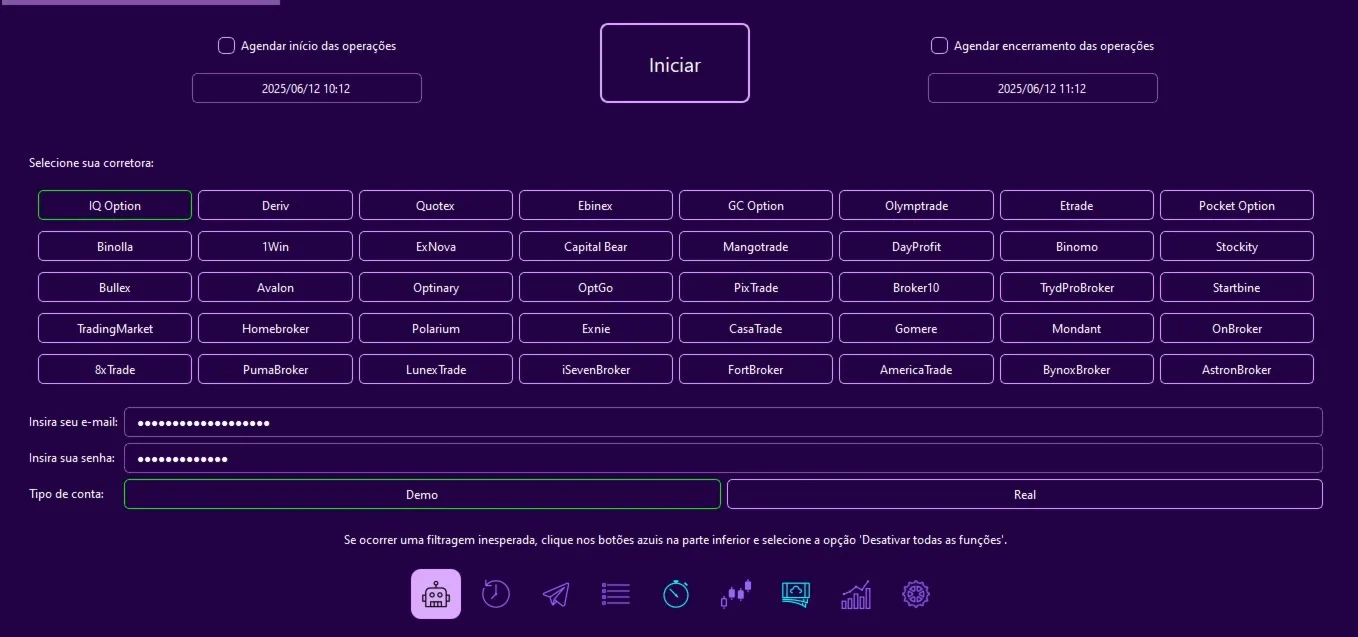The width and height of the screenshot is (1358, 637).
Task: Enable Agendar encerramento das operações checkbox
Action: (x=939, y=45)
